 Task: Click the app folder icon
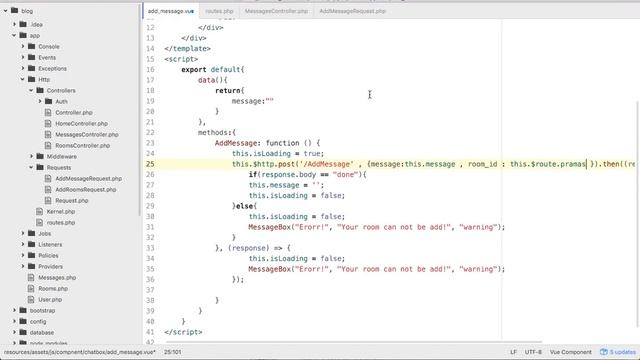click(x=23, y=36)
